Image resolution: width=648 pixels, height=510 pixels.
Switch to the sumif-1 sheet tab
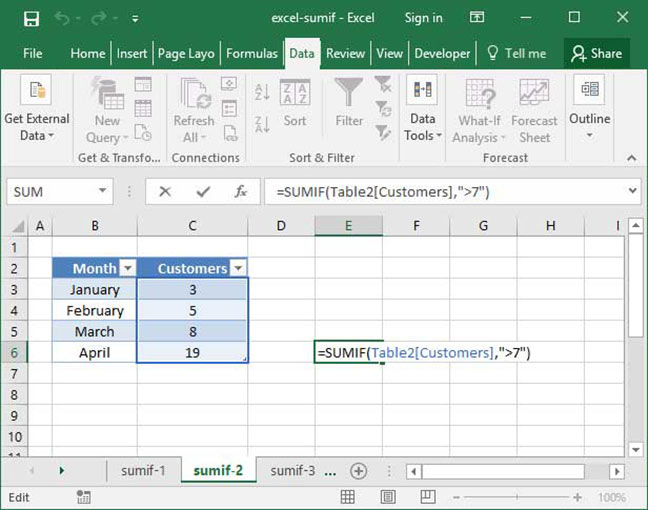[x=144, y=471]
